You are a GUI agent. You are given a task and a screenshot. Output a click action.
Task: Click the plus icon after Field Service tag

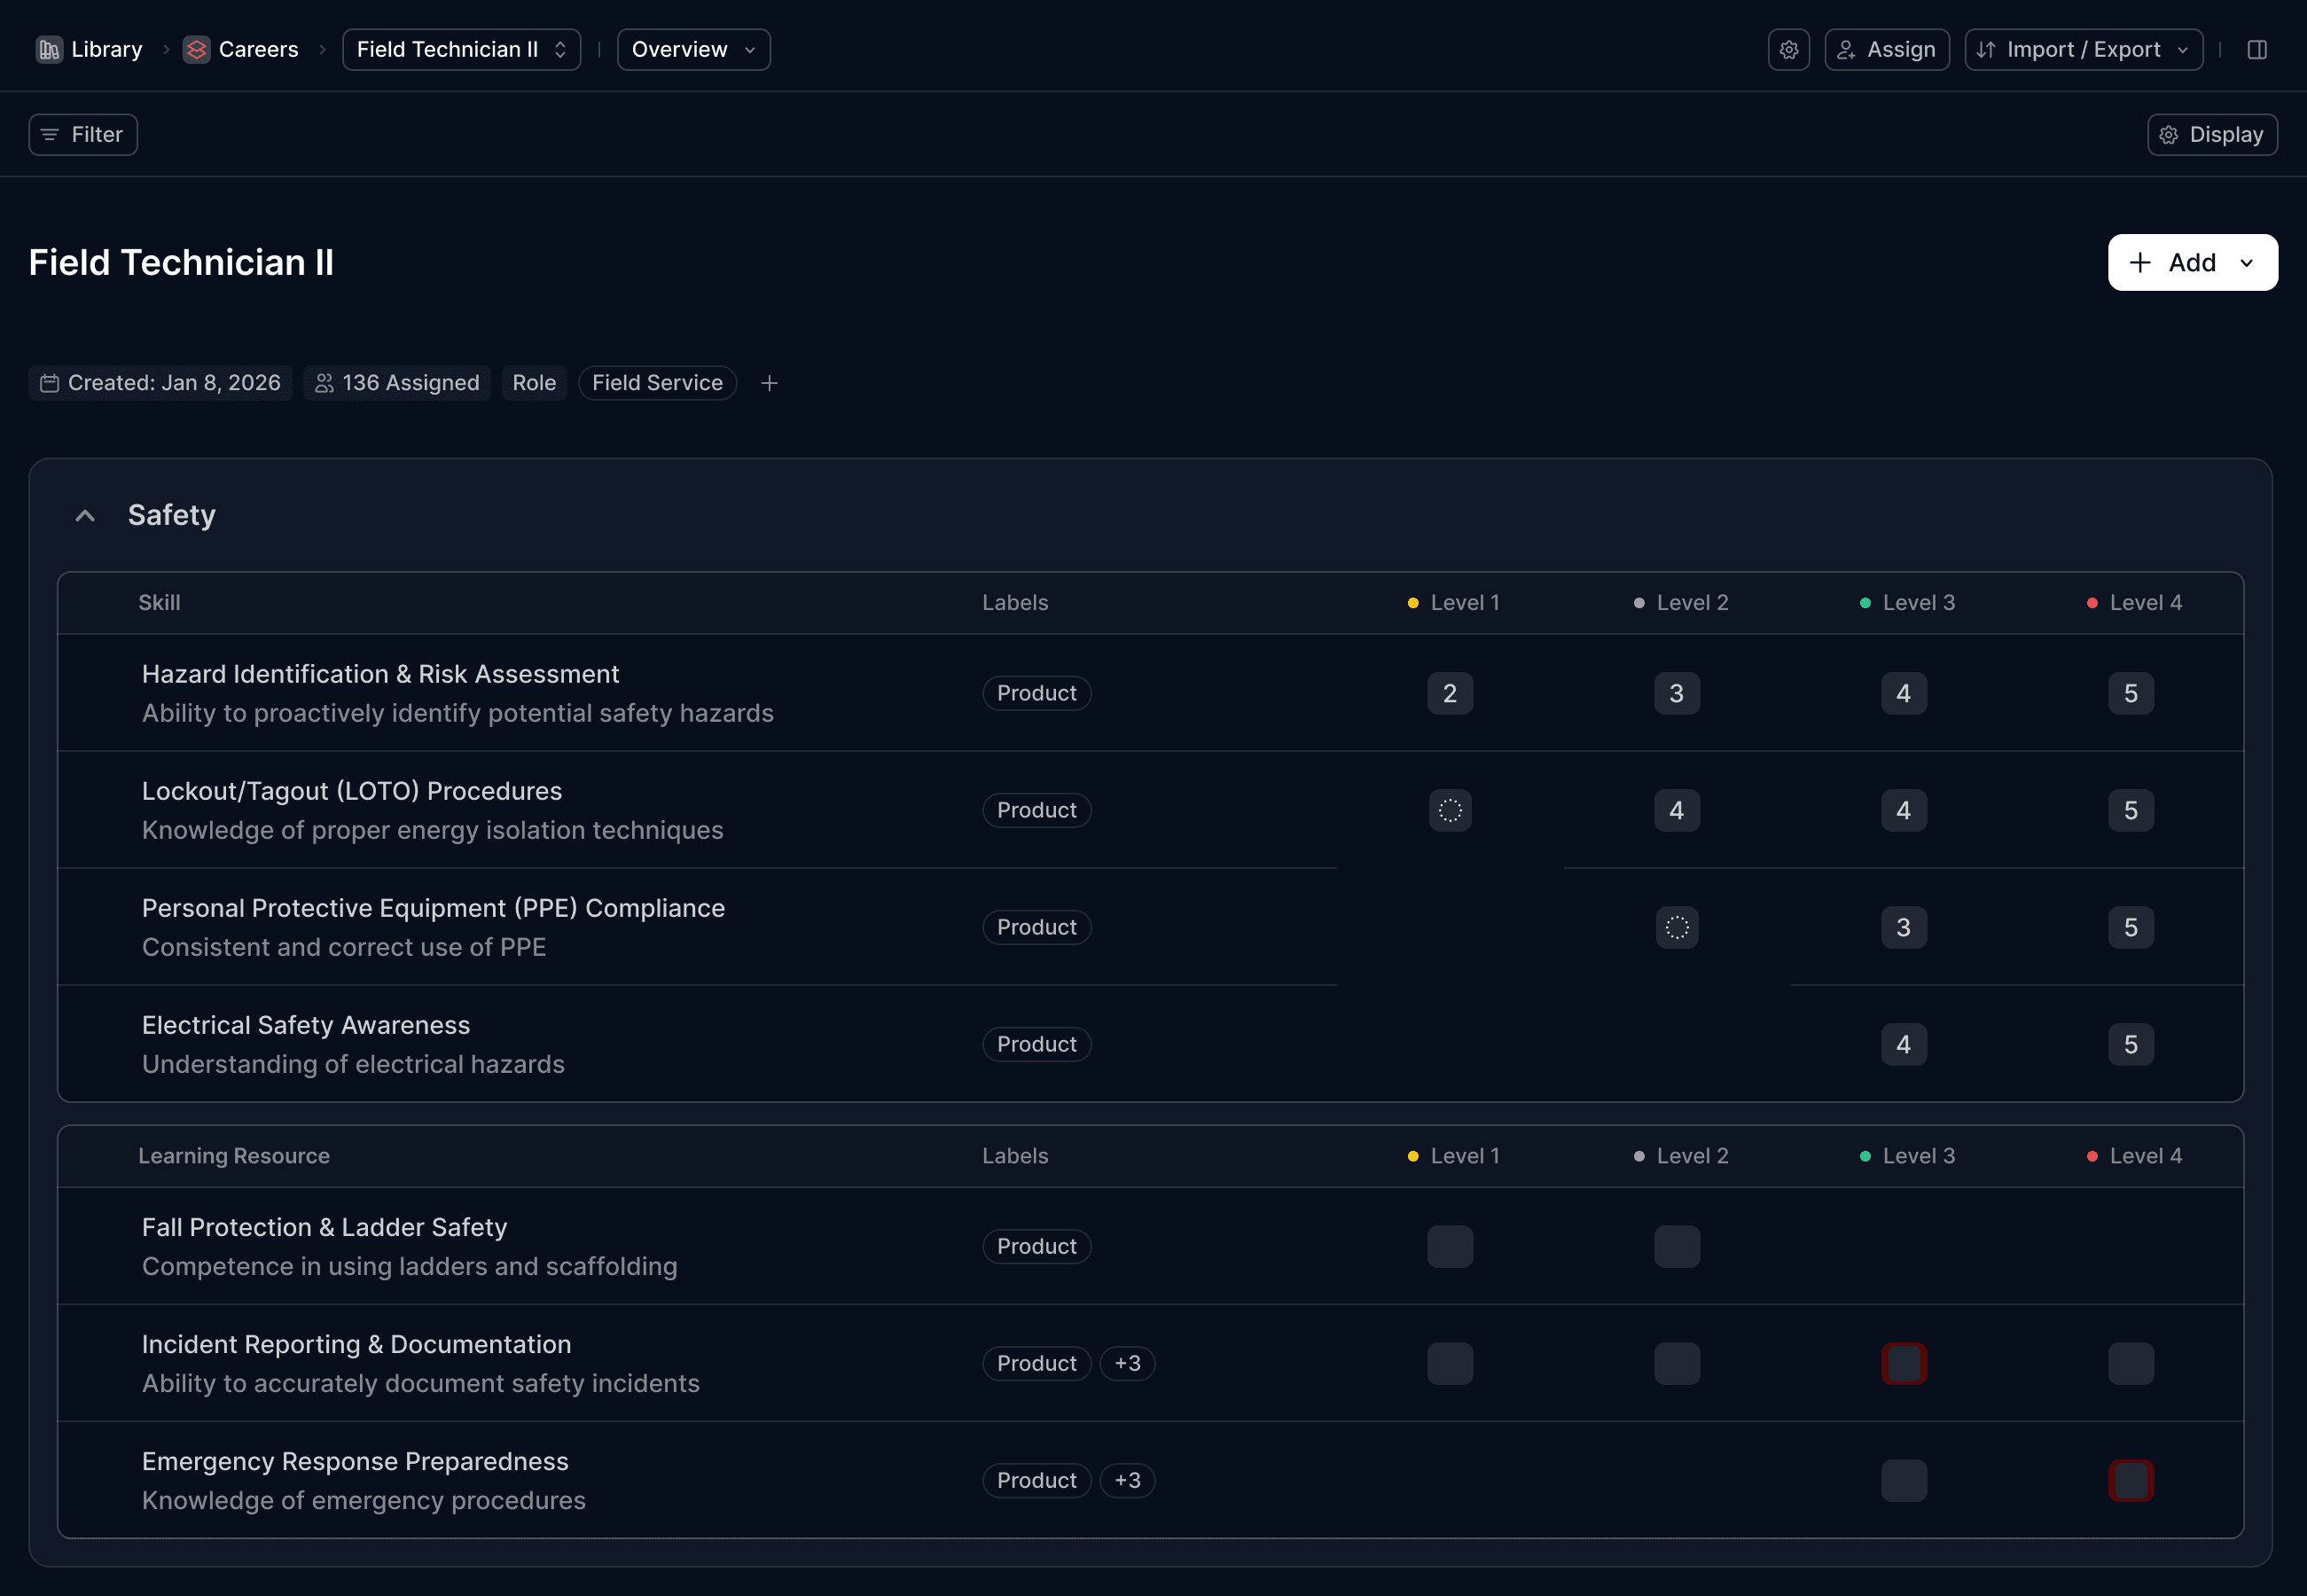point(769,383)
